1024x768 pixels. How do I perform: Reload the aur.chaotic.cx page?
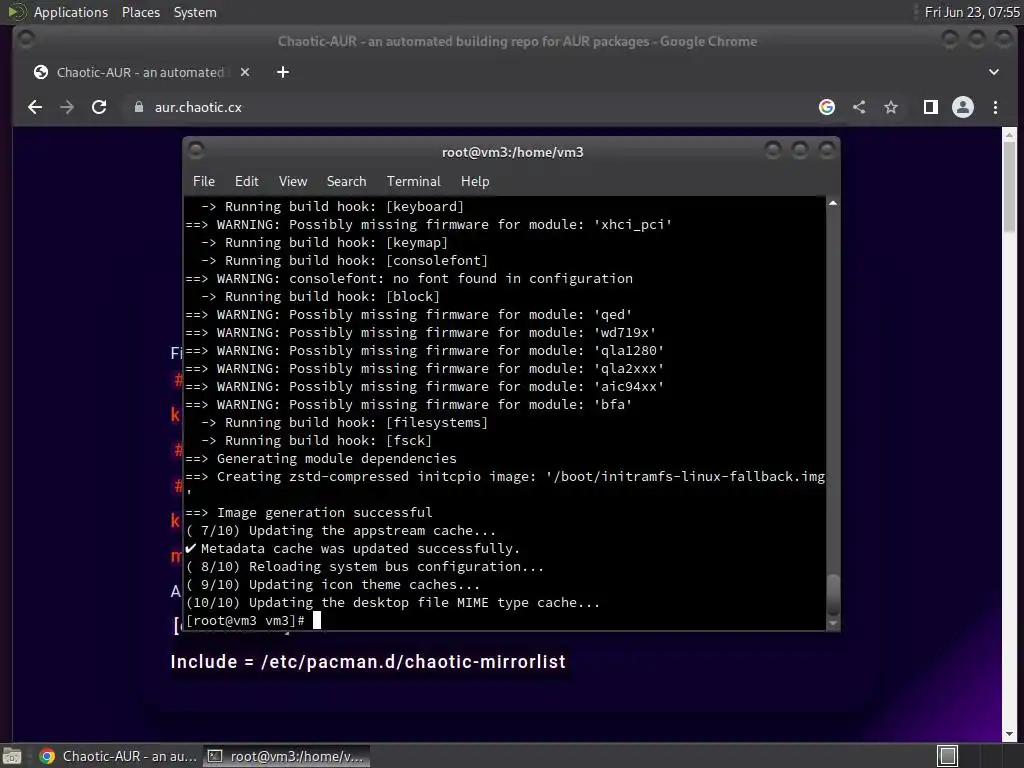(x=99, y=107)
